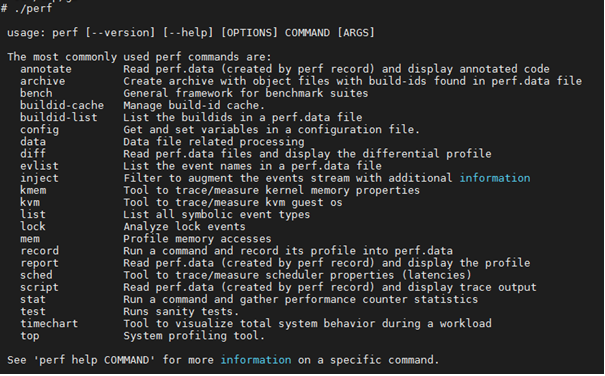Select the usage line starting 'usage: perf'
This screenshot has width=605, height=376.
tap(191, 33)
